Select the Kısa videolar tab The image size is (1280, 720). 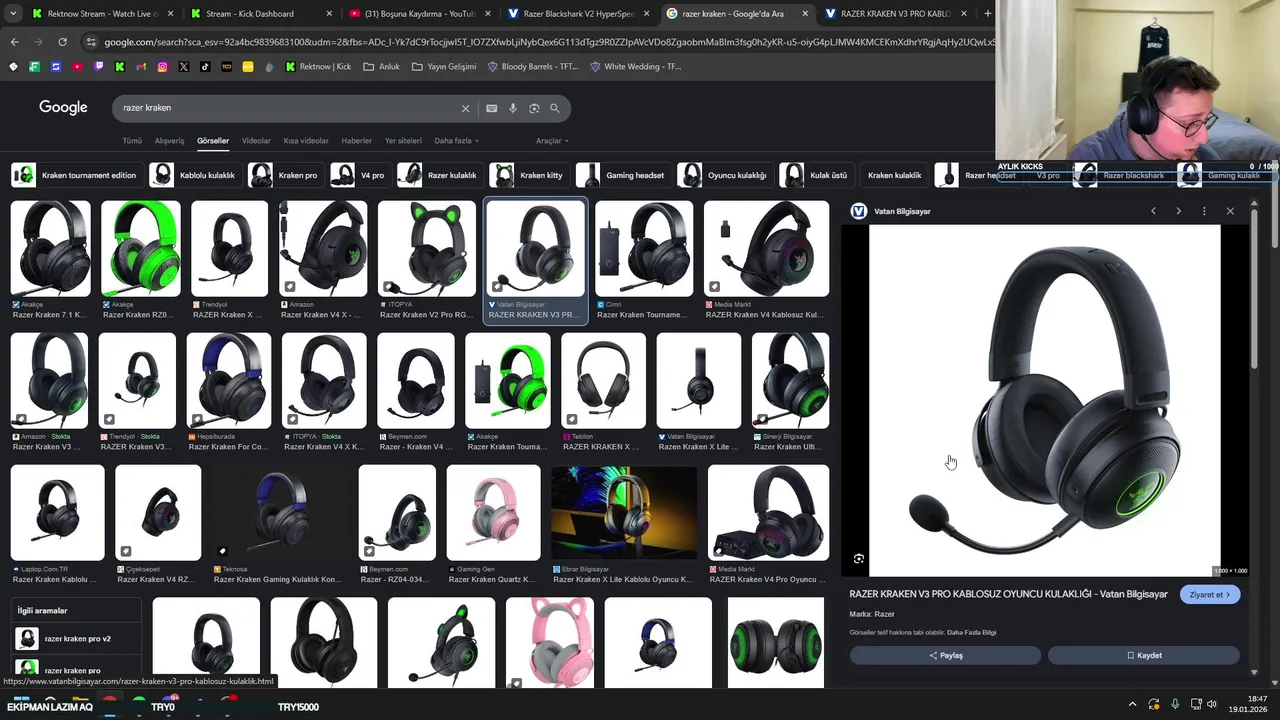(306, 141)
